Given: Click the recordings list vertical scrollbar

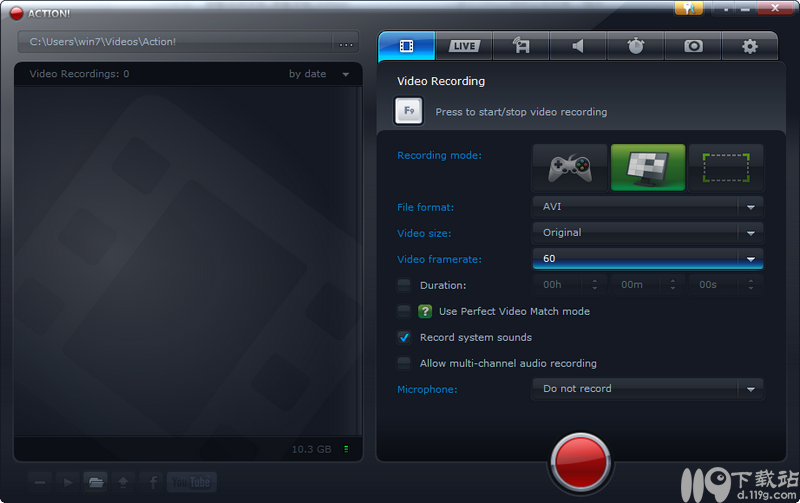Looking at the screenshot, I should tap(359, 260).
